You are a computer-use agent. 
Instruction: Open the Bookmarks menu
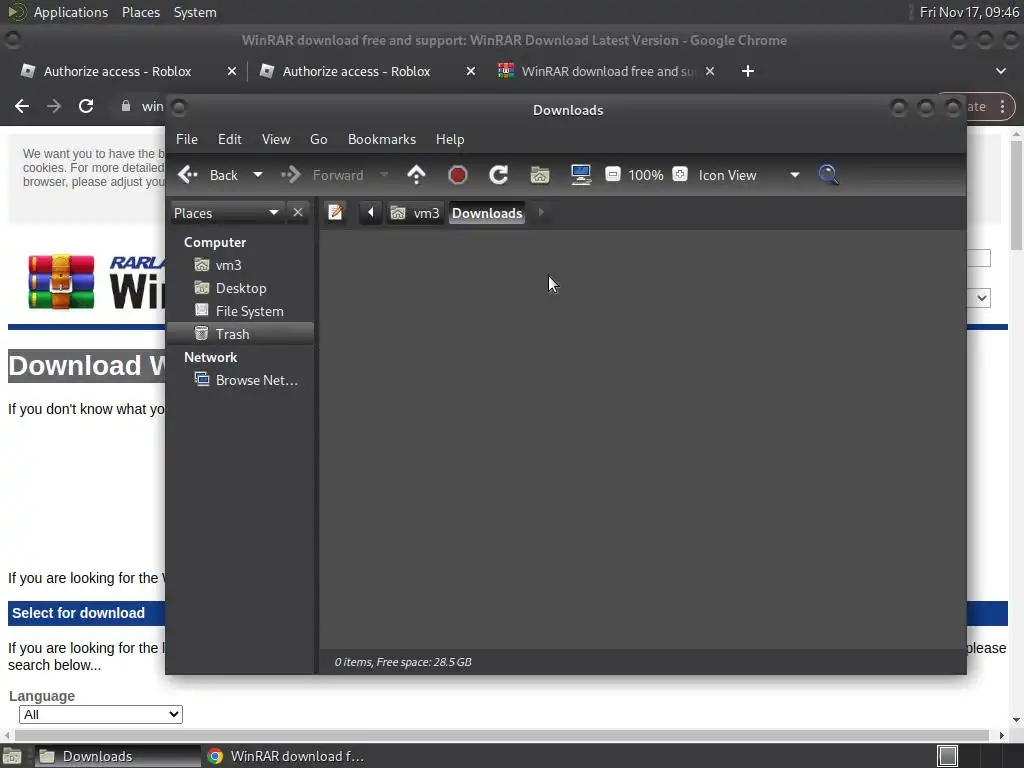382,139
